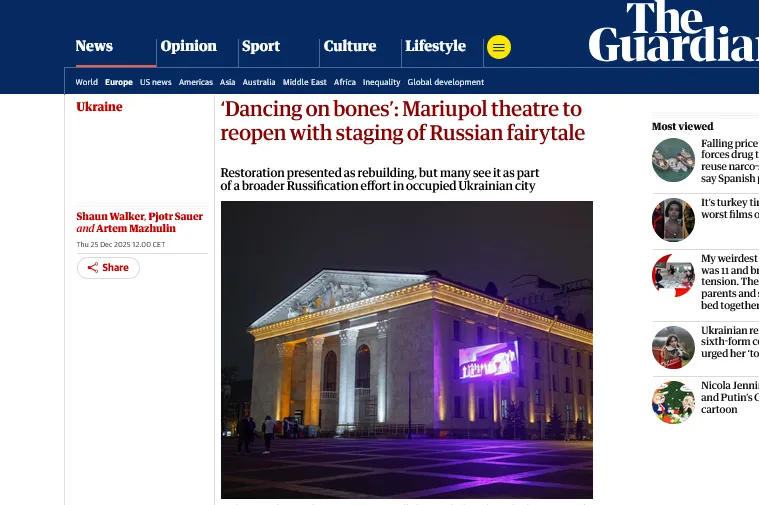The height and width of the screenshot is (505, 760).
Task: Open the News section tab
Action: tap(94, 46)
